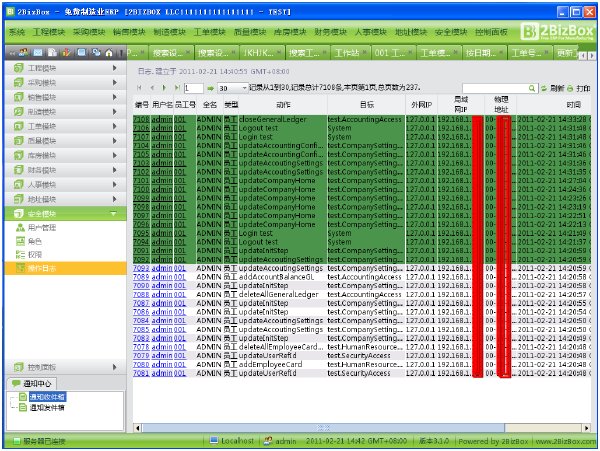Click the horizontal scrollbar right arrow
Screen dimensions: 600x451
click(x=586, y=428)
